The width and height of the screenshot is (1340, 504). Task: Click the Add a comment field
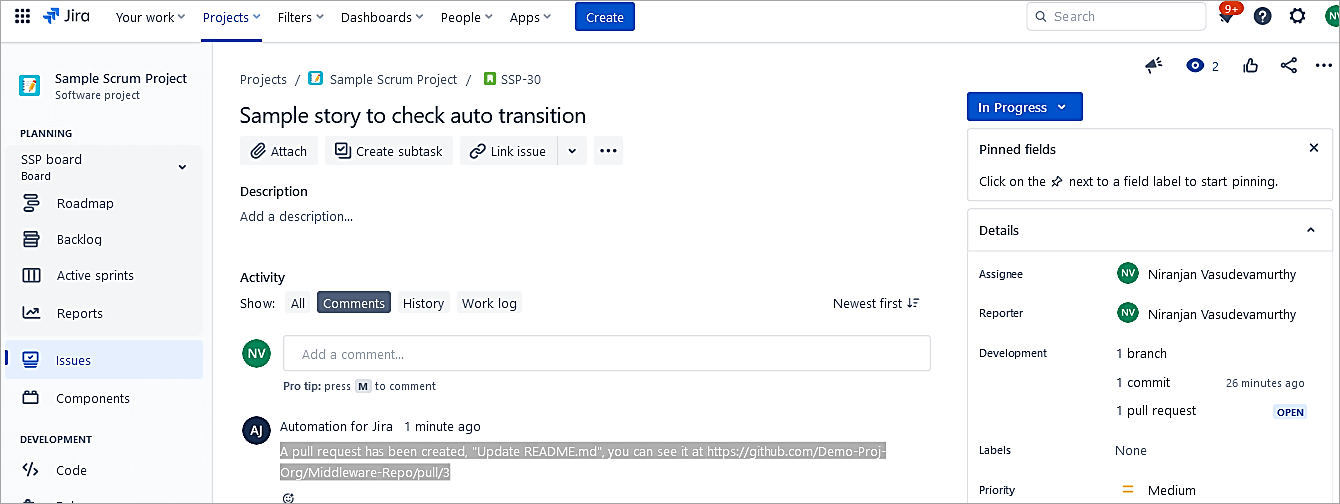[606, 354]
